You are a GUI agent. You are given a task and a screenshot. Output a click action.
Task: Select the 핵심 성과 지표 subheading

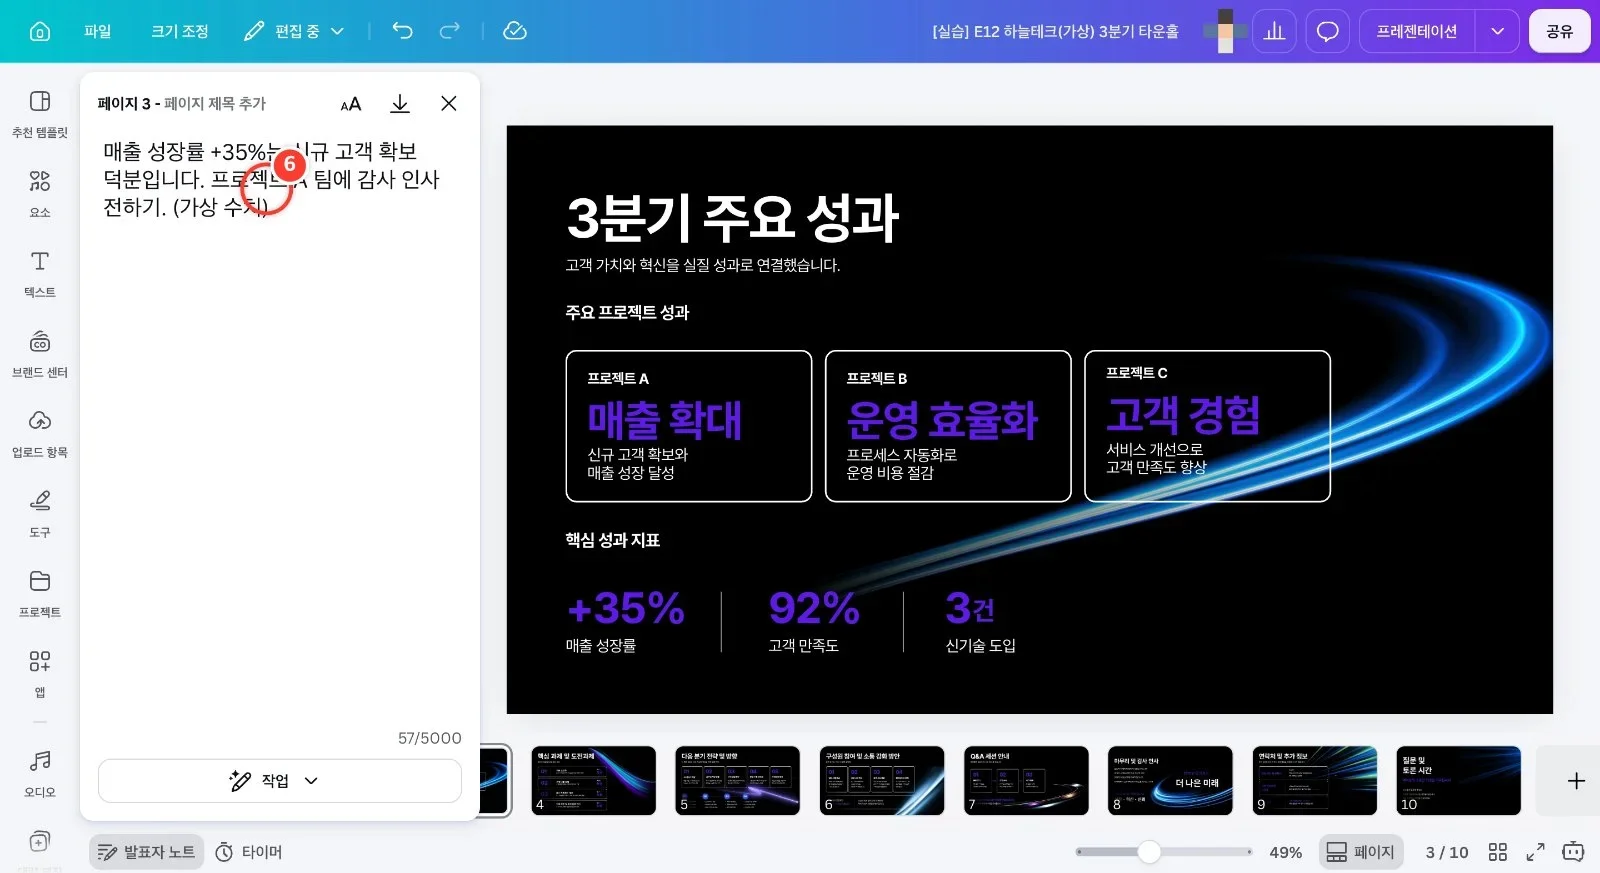click(612, 540)
